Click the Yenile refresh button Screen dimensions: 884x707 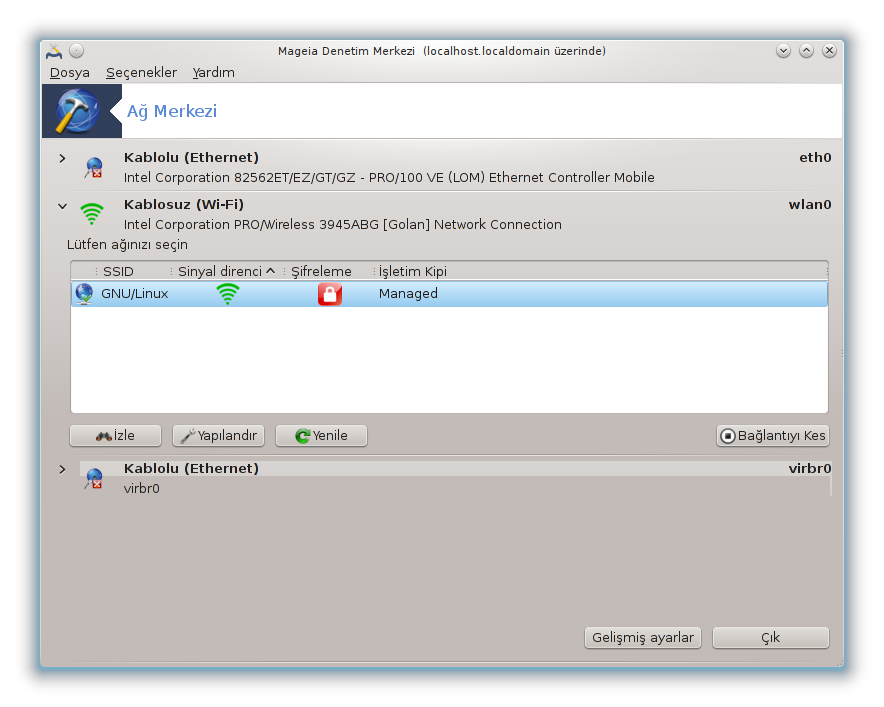click(x=321, y=436)
